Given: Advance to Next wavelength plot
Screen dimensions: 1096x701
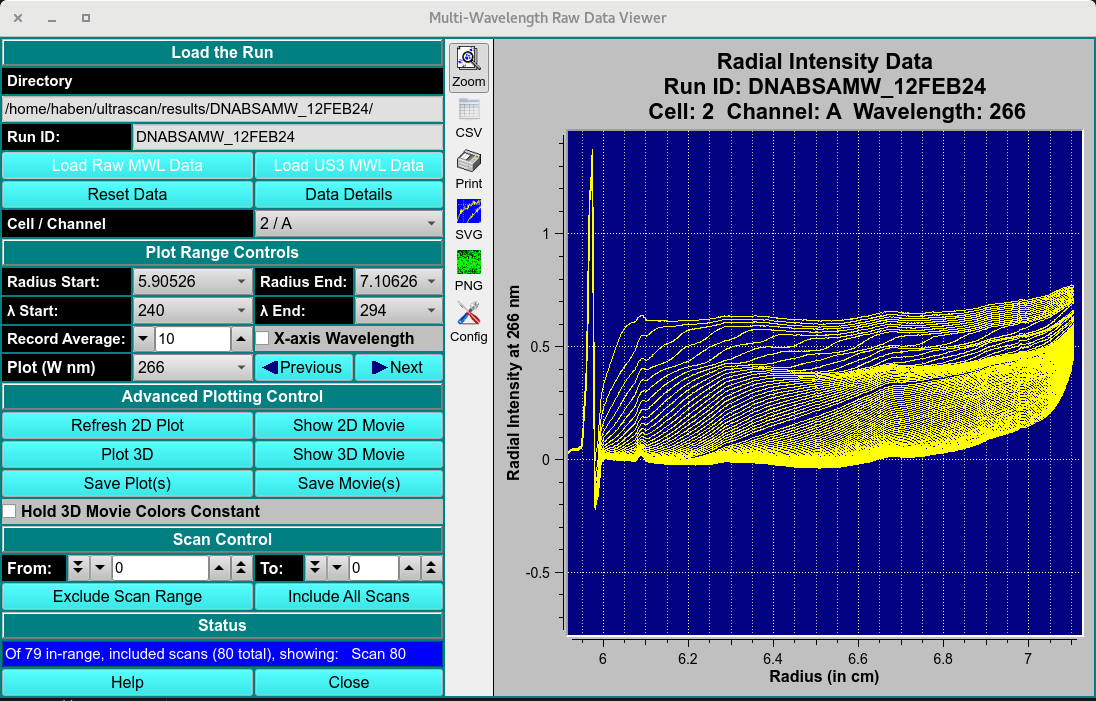Looking at the screenshot, I should point(398,368).
